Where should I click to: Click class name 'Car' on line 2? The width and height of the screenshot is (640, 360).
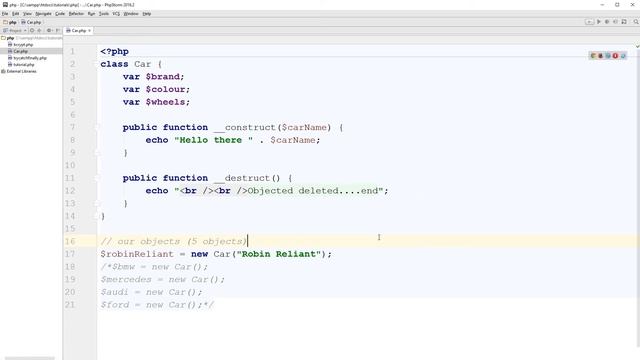click(142, 64)
